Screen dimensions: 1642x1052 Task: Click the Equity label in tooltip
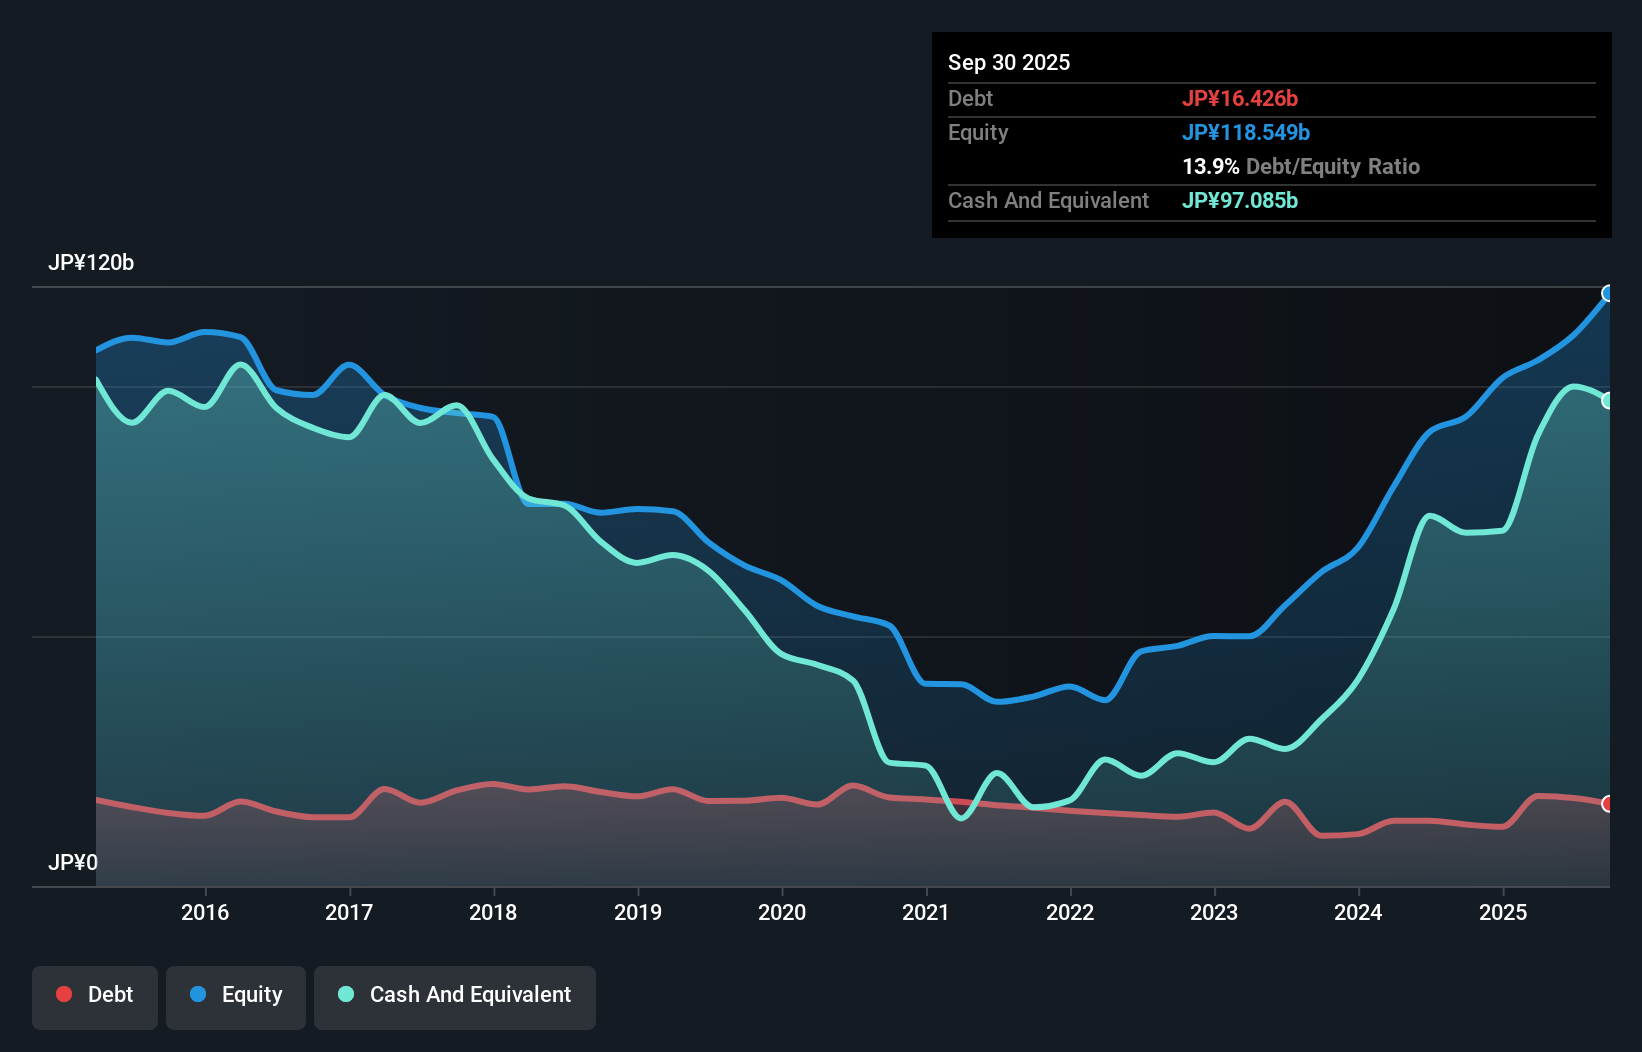pos(978,132)
